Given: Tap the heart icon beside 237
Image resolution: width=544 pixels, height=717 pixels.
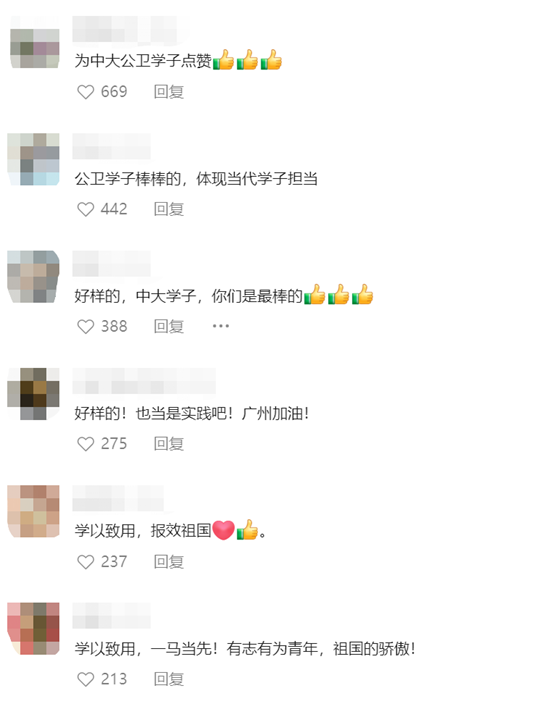Looking at the screenshot, I should point(85,562).
